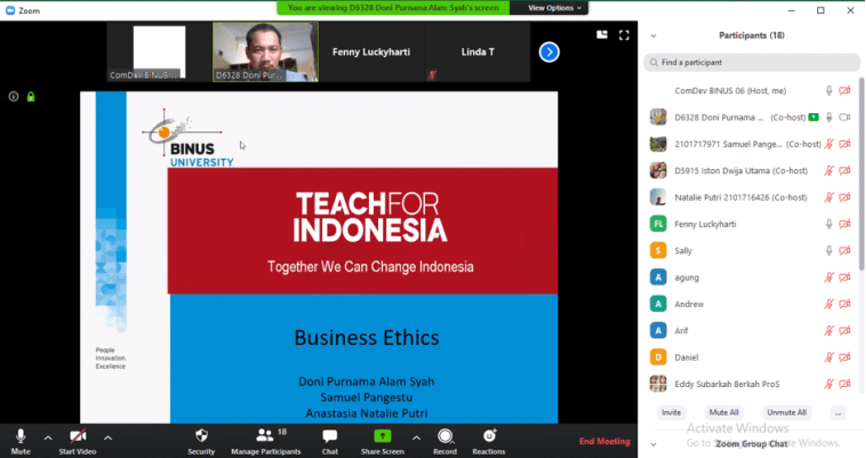Image resolution: width=866 pixels, height=458 pixels.
Task: Select the Linda T video tile
Action: pyautogui.click(x=478, y=52)
